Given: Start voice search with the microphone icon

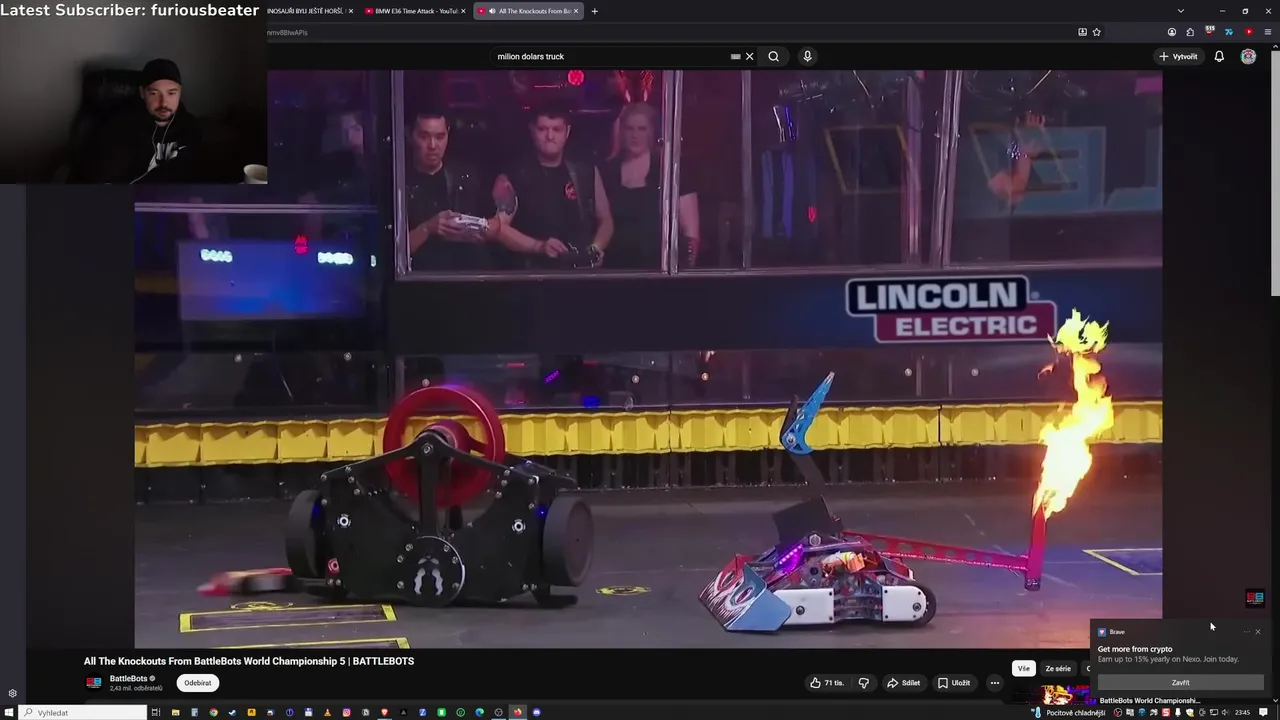Looking at the screenshot, I should pyautogui.click(x=807, y=56).
